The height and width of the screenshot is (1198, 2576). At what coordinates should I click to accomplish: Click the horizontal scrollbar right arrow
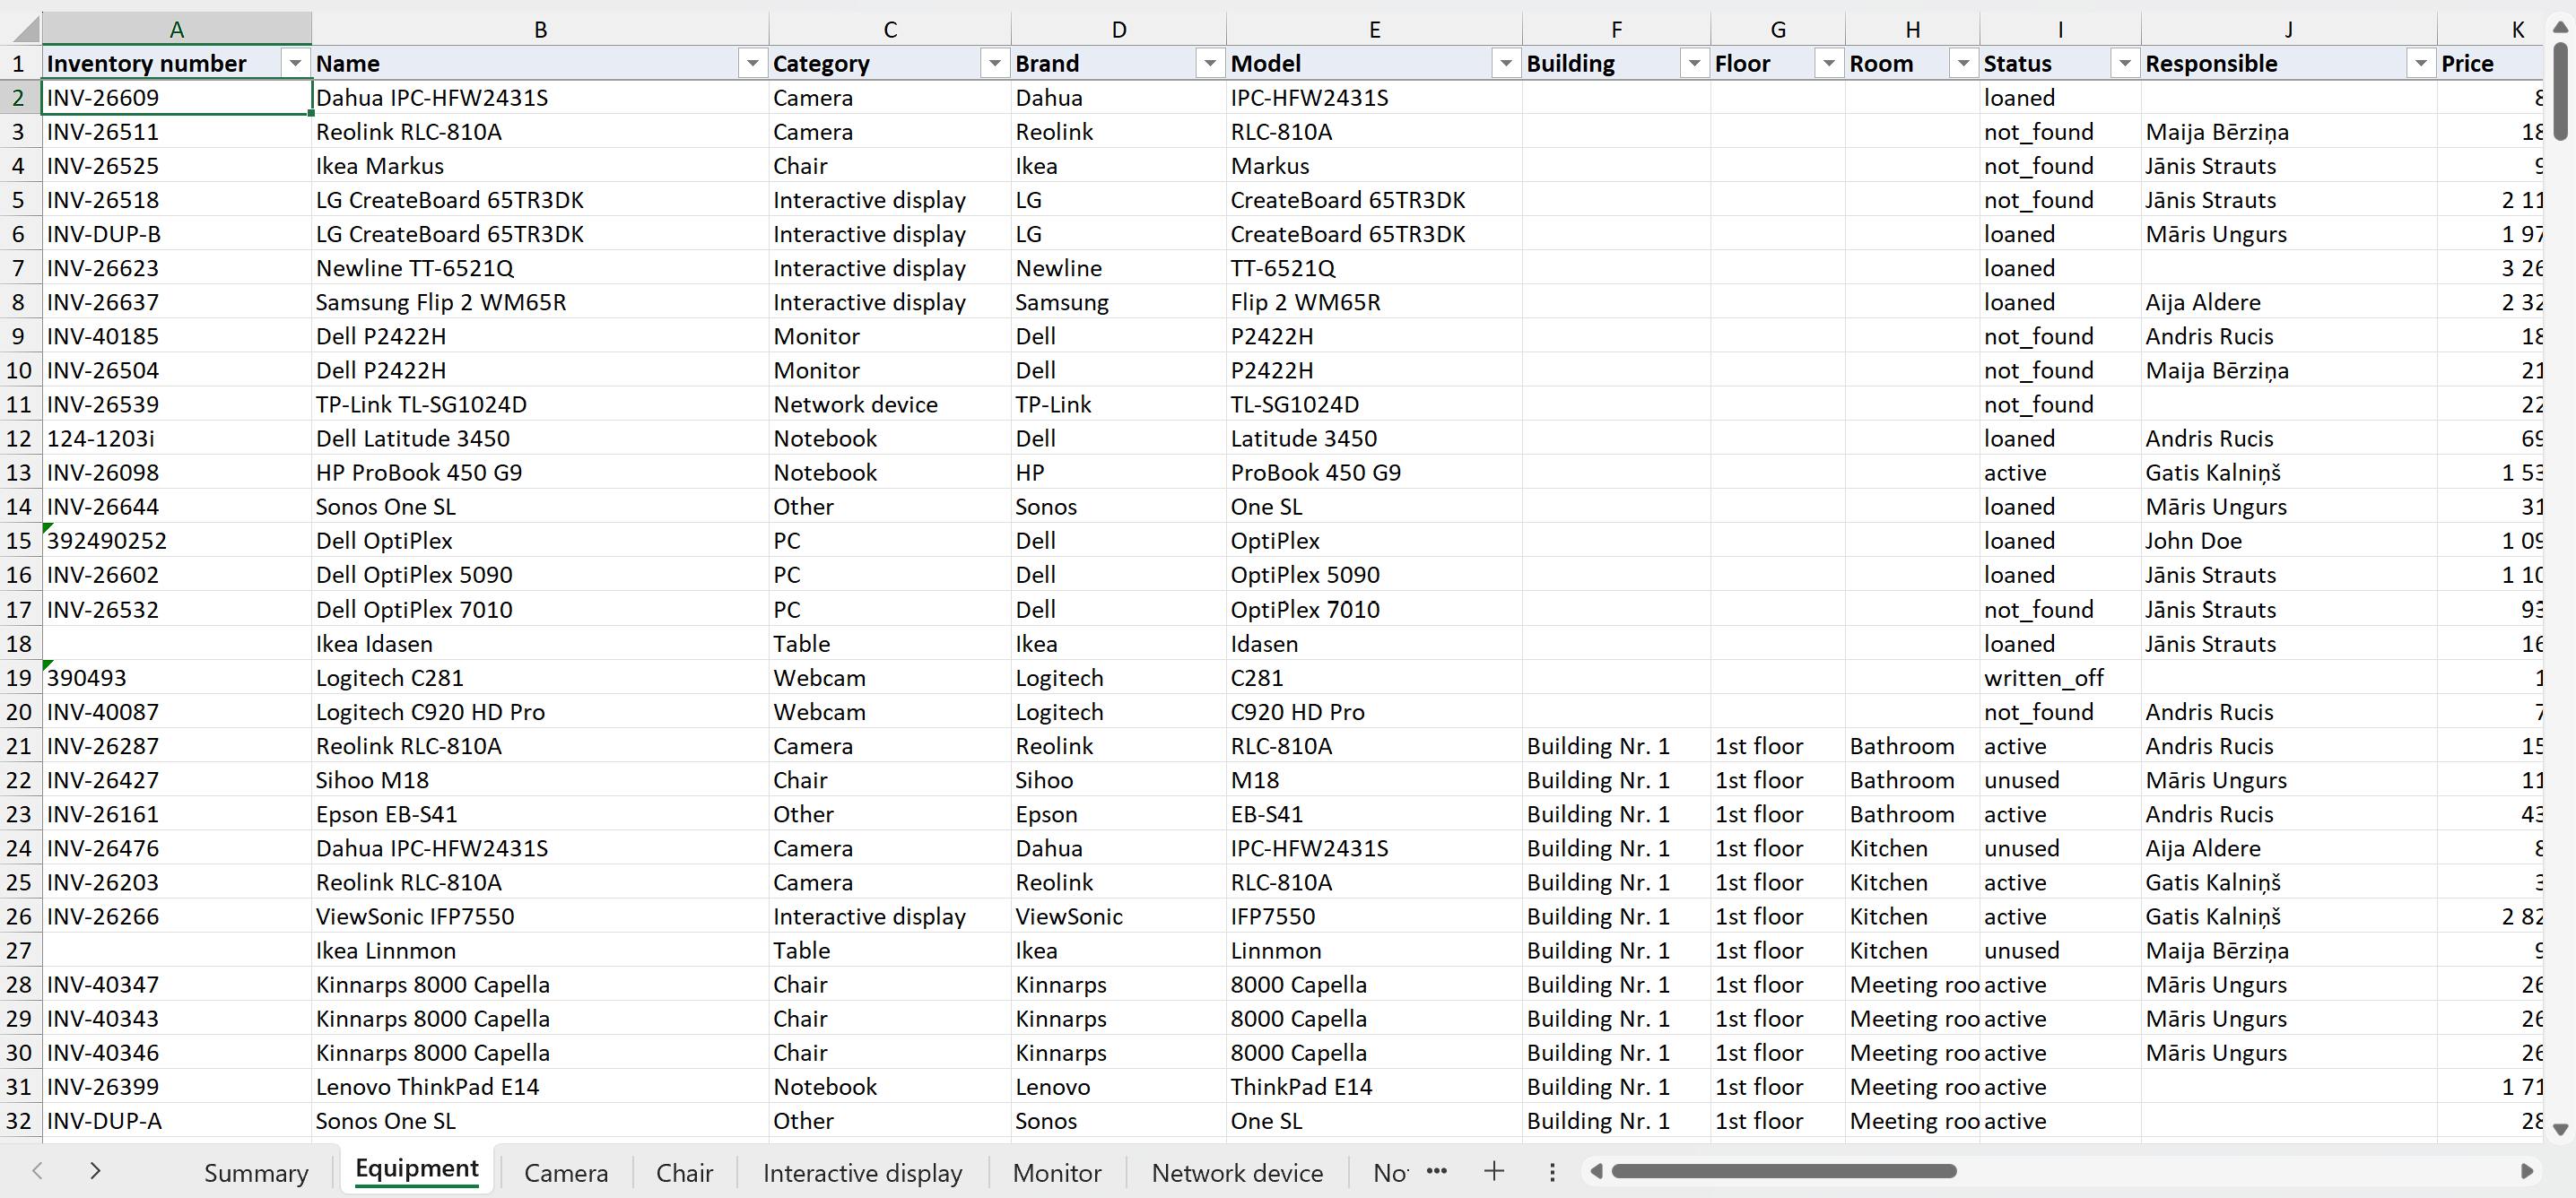(2527, 1171)
